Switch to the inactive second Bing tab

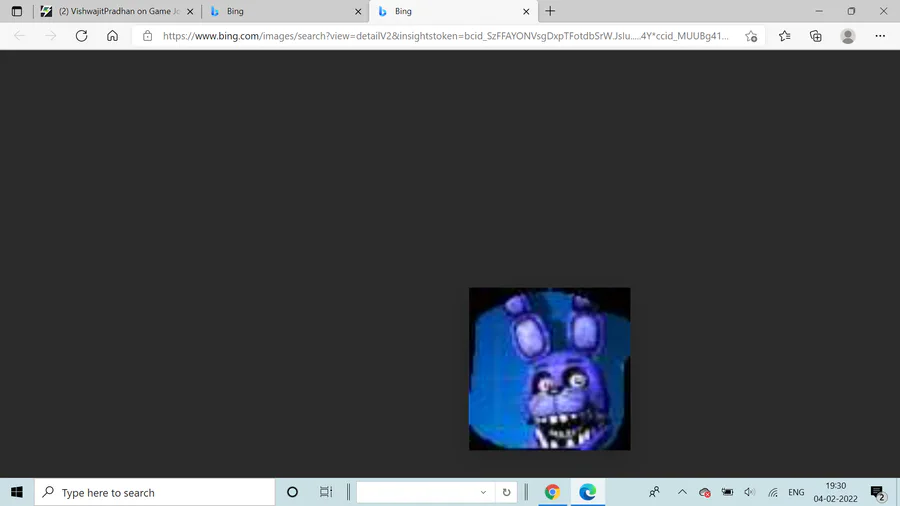(x=285, y=11)
